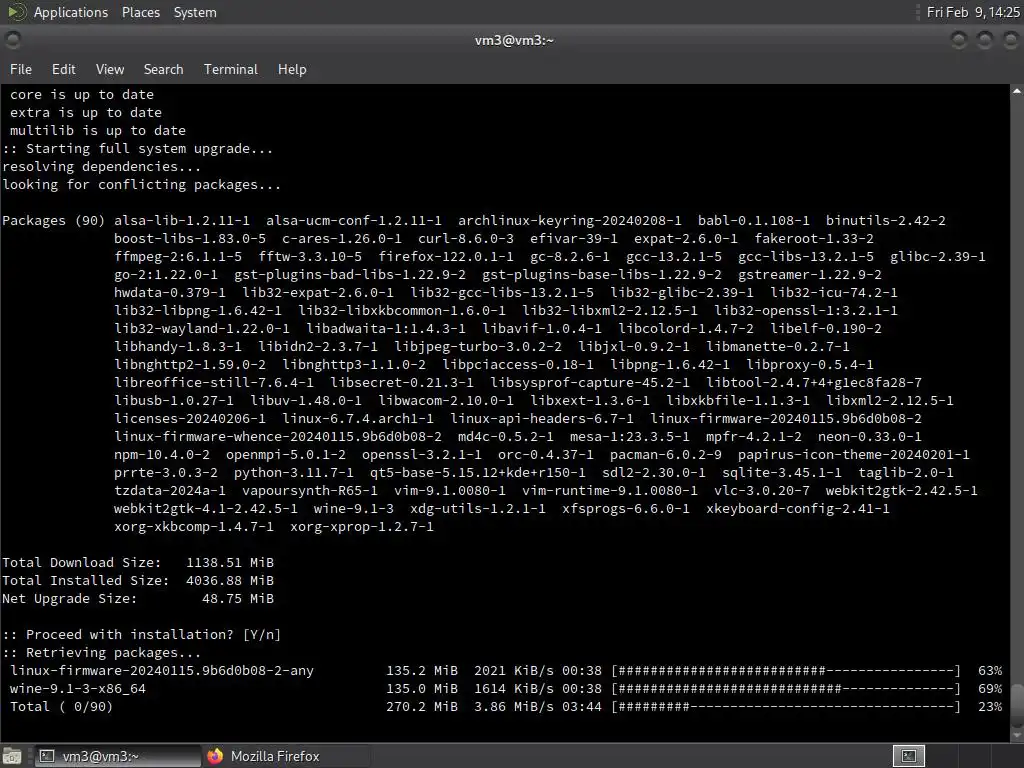Open the Places menu in the top panel
The image size is (1024, 768).
(x=140, y=12)
